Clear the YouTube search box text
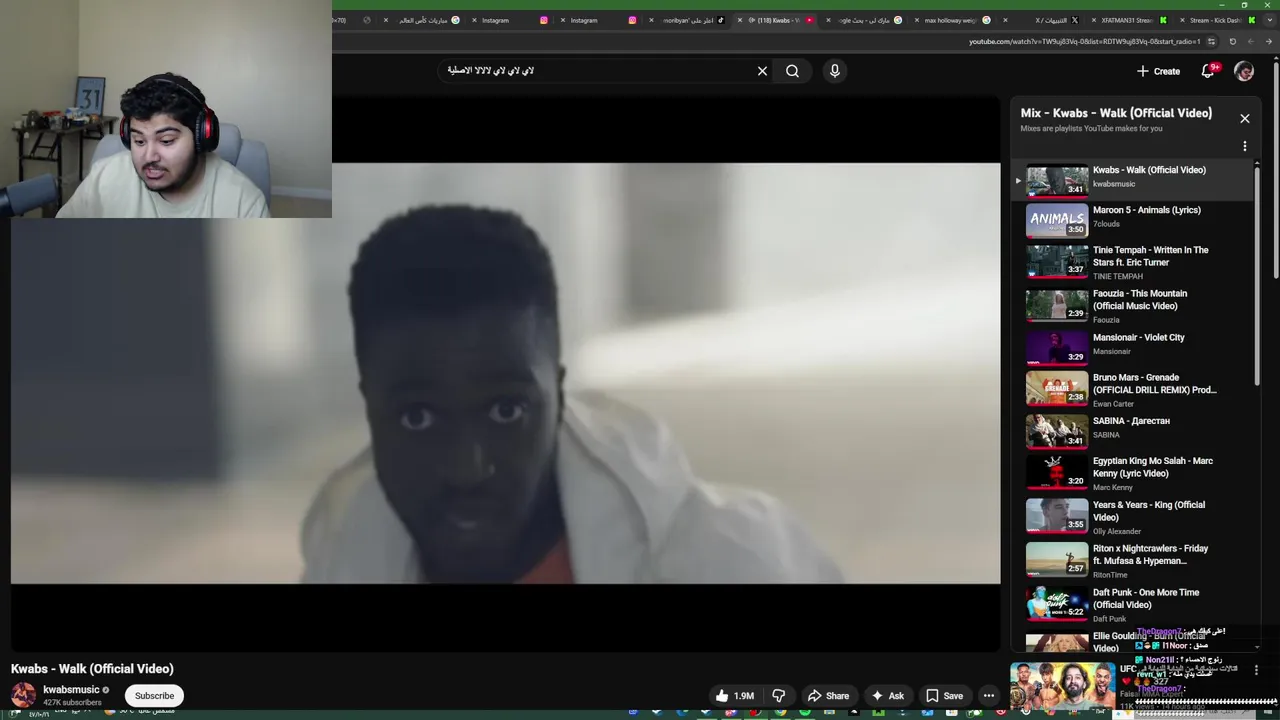Viewport: 1280px width, 720px height. [x=762, y=71]
